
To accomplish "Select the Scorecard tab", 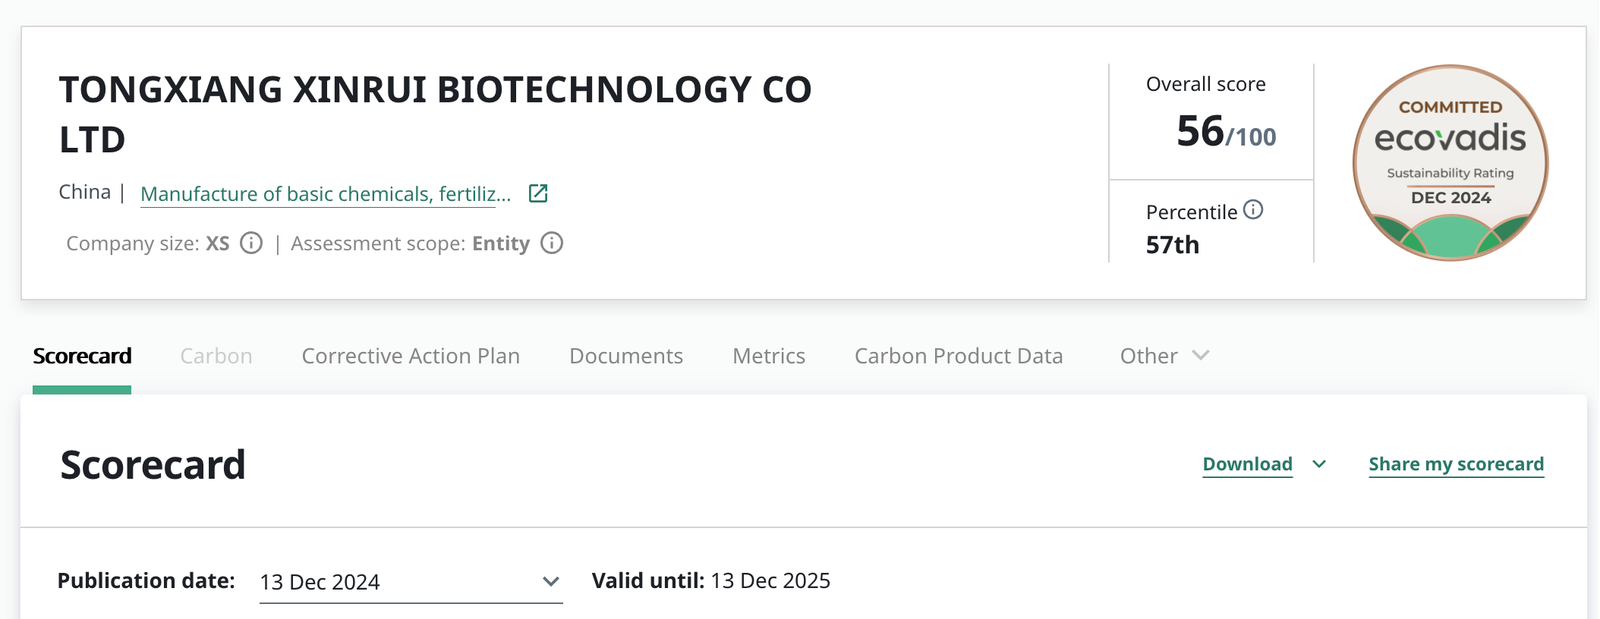I will 82,356.
